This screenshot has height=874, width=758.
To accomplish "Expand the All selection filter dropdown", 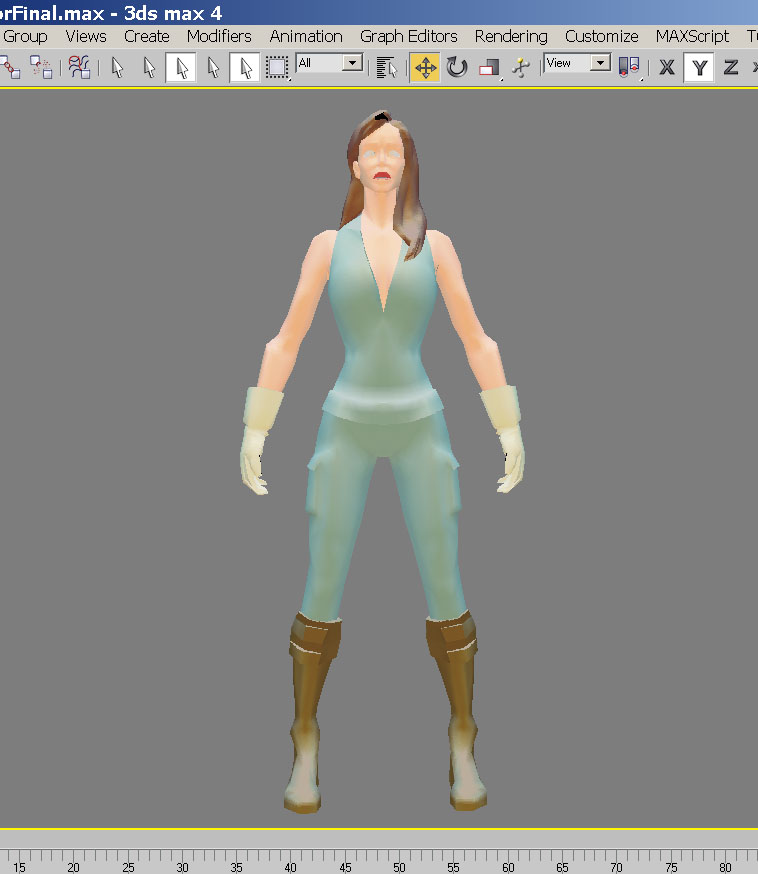I will coord(352,63).
